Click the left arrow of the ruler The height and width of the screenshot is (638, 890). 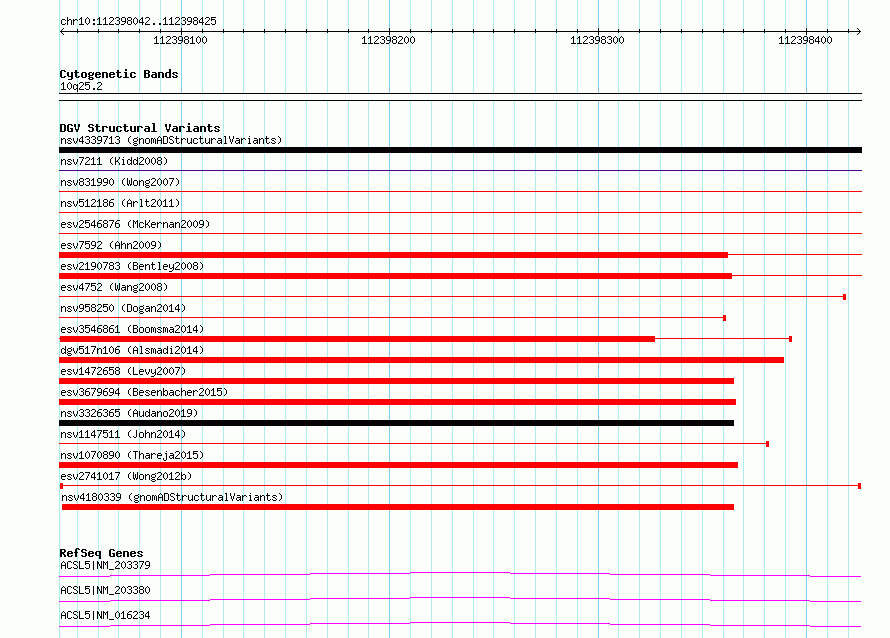pyautogui.click(x=62, y=31)
